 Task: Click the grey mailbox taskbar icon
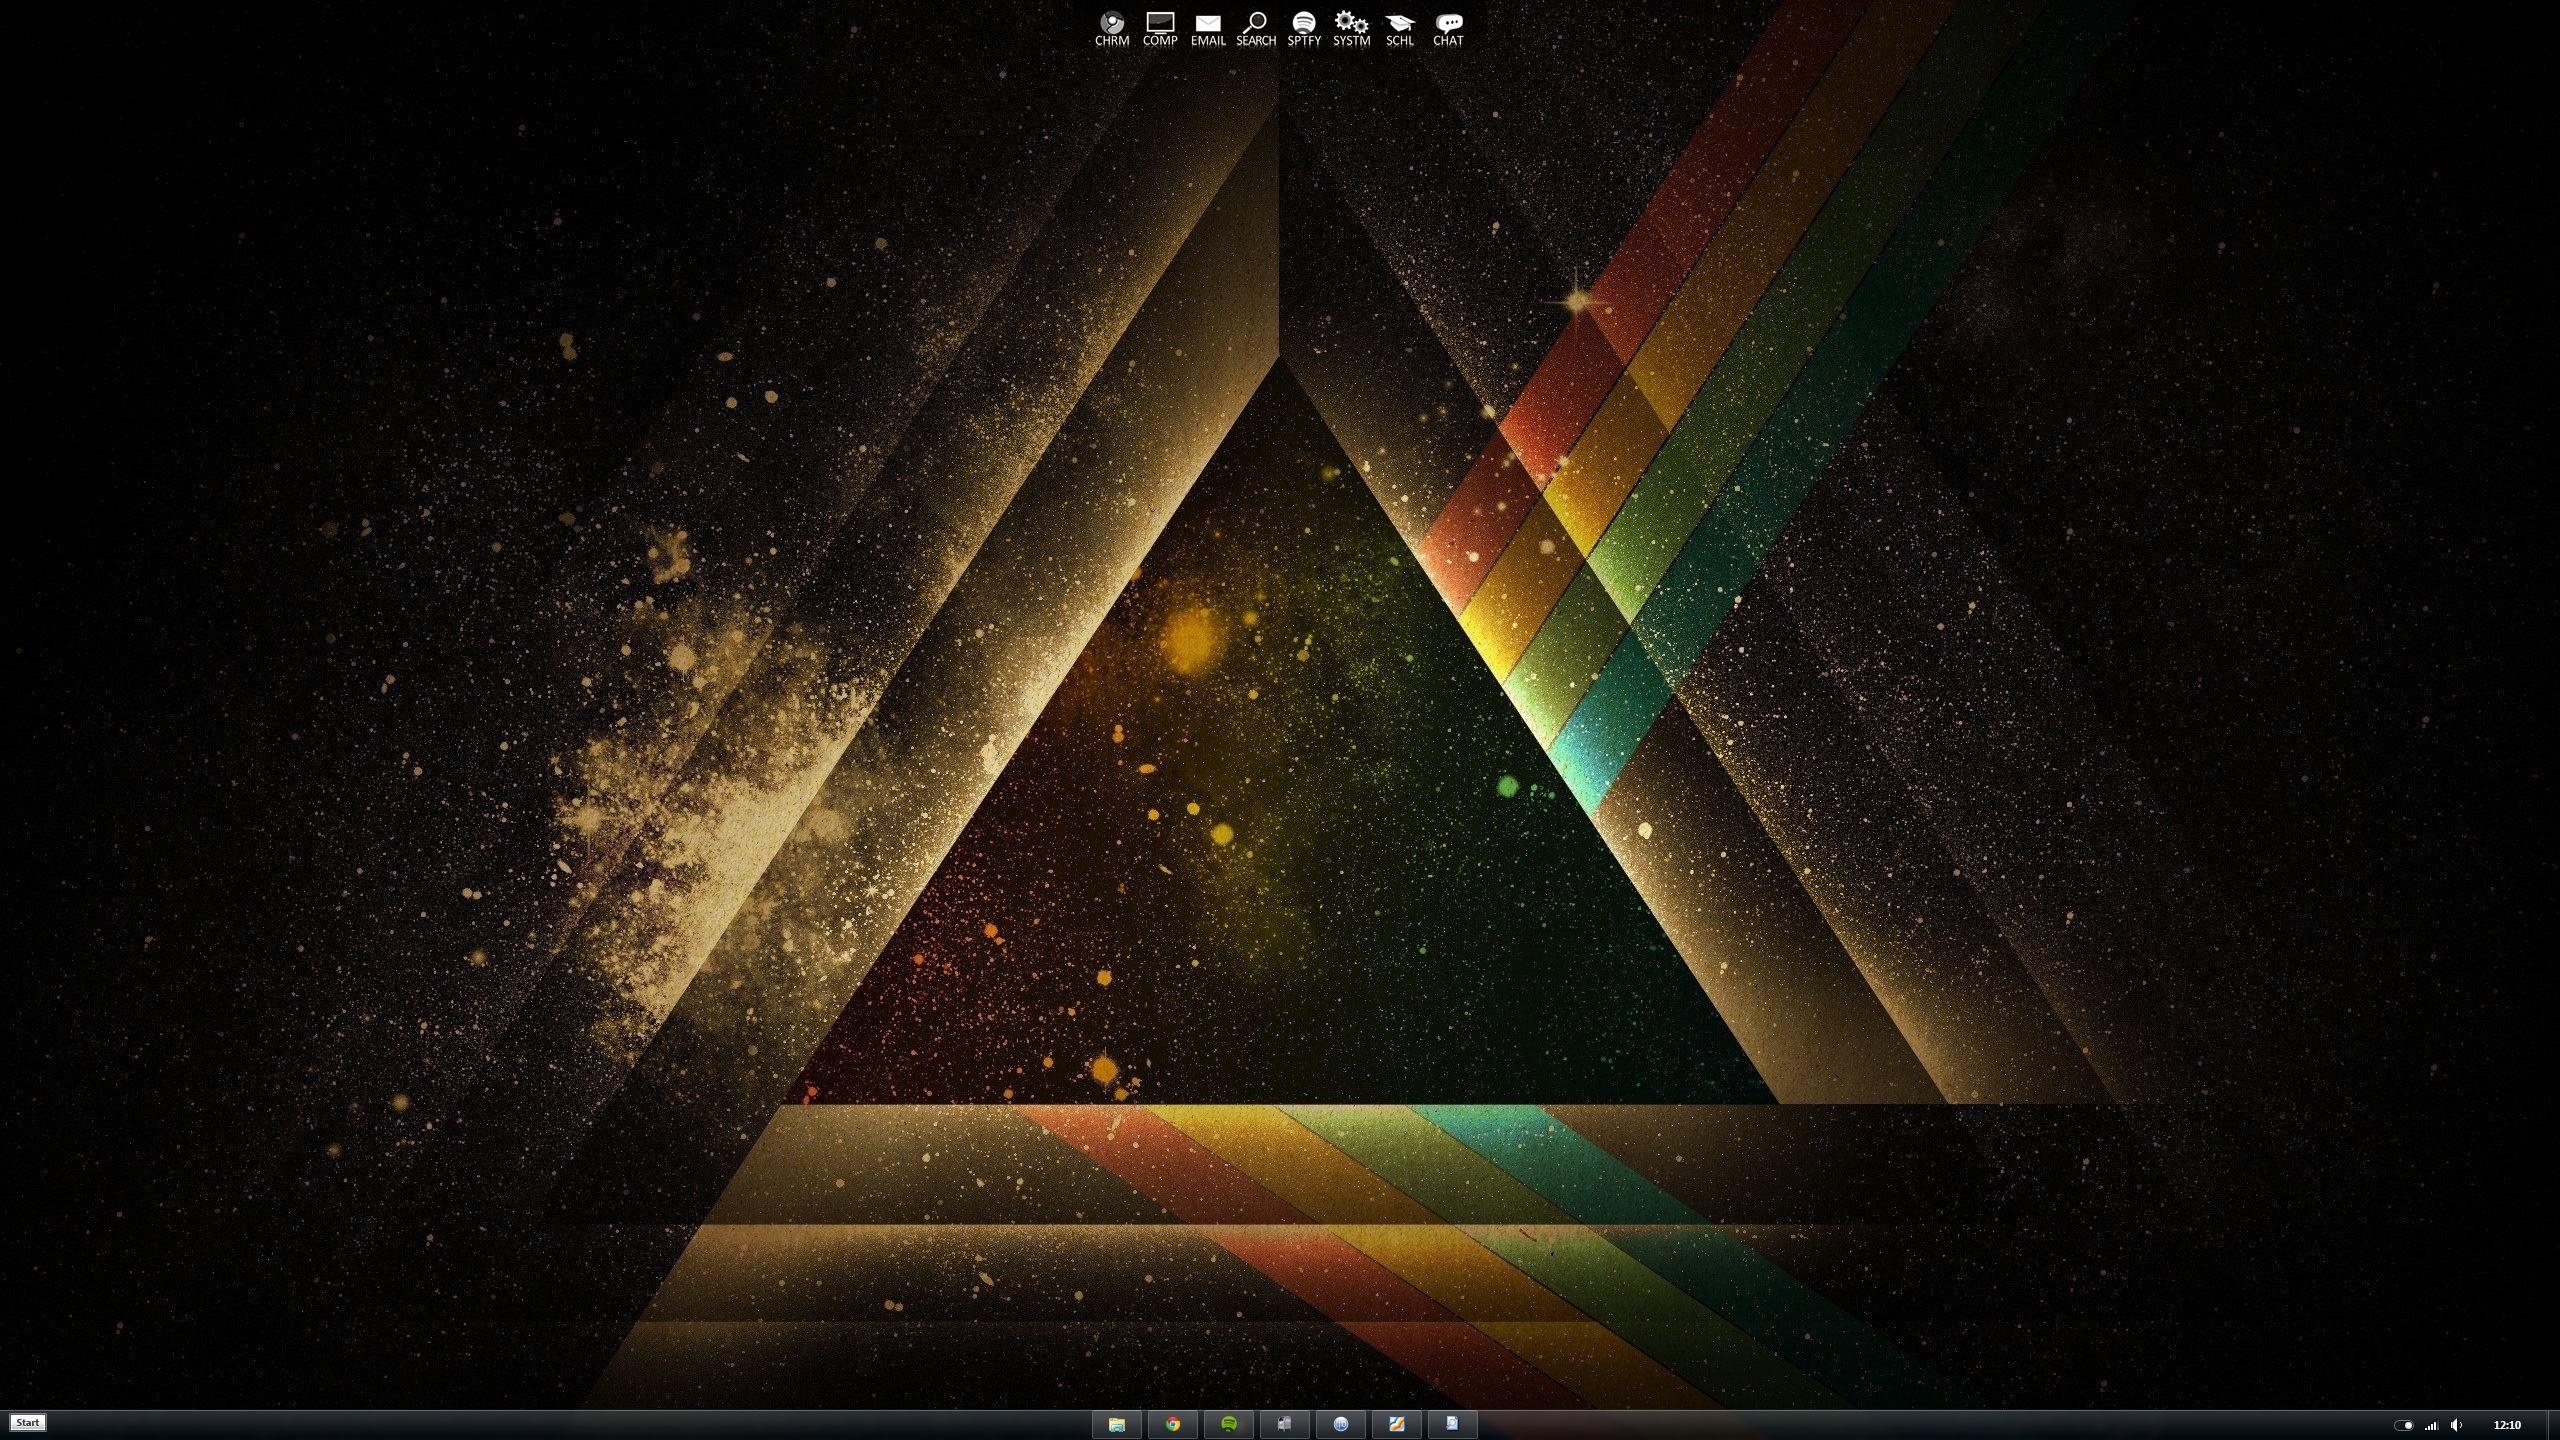tap(1285, 1424)
